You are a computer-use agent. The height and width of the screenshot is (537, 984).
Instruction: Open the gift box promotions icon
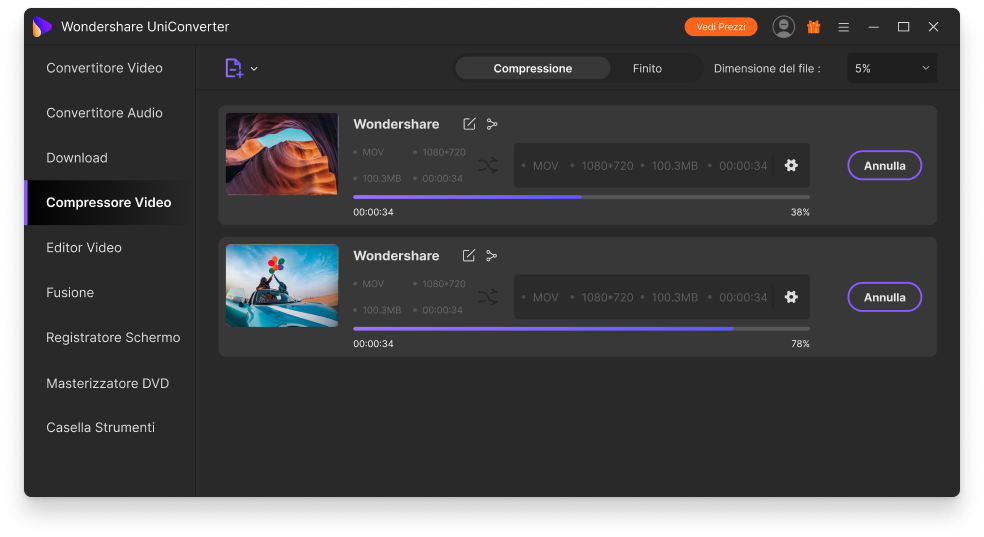pos(814,26)
